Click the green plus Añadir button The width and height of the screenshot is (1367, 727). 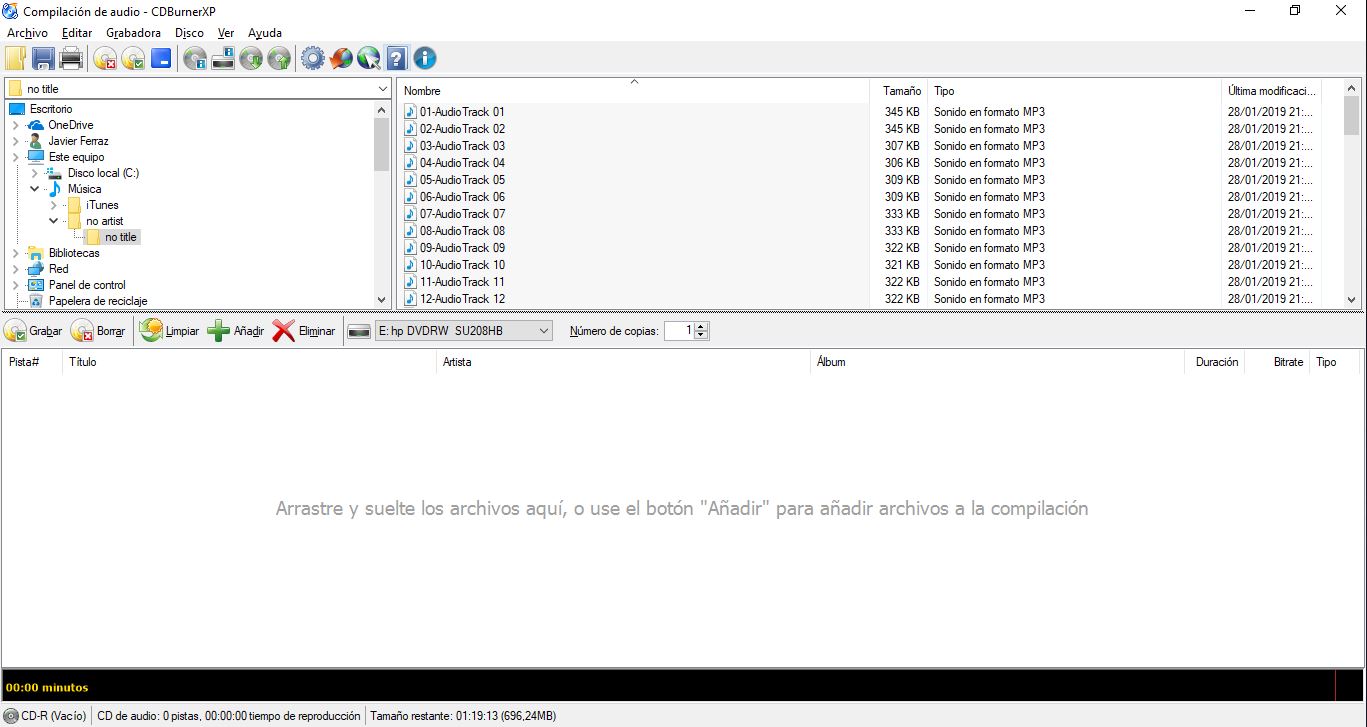click(235, 331)
